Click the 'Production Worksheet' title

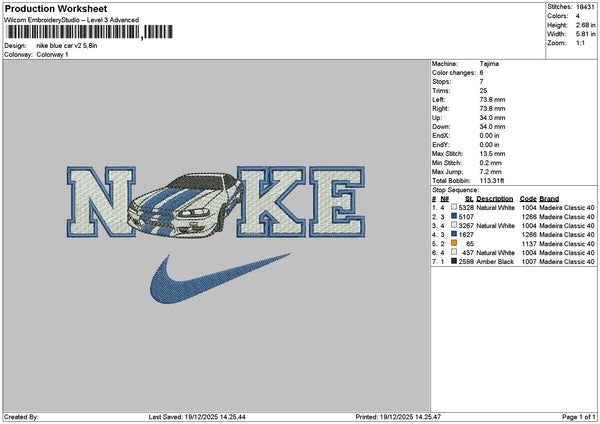pos(56,9)
